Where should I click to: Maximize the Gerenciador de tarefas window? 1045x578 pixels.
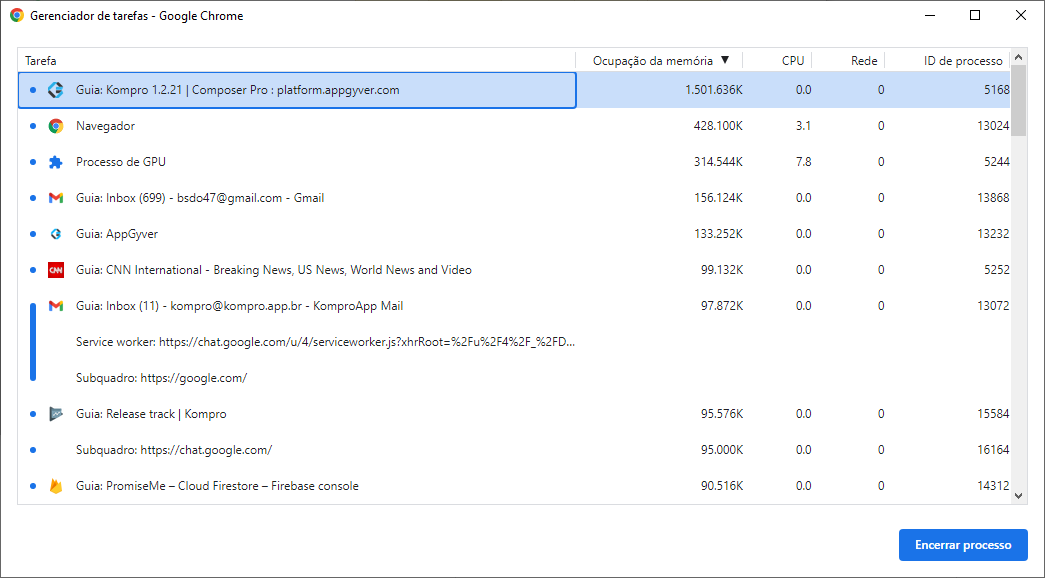coord(975,15)
